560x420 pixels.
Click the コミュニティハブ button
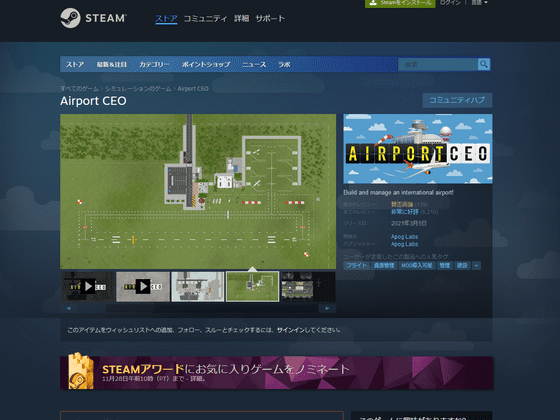pyautogui.click(x=457, y=100)
